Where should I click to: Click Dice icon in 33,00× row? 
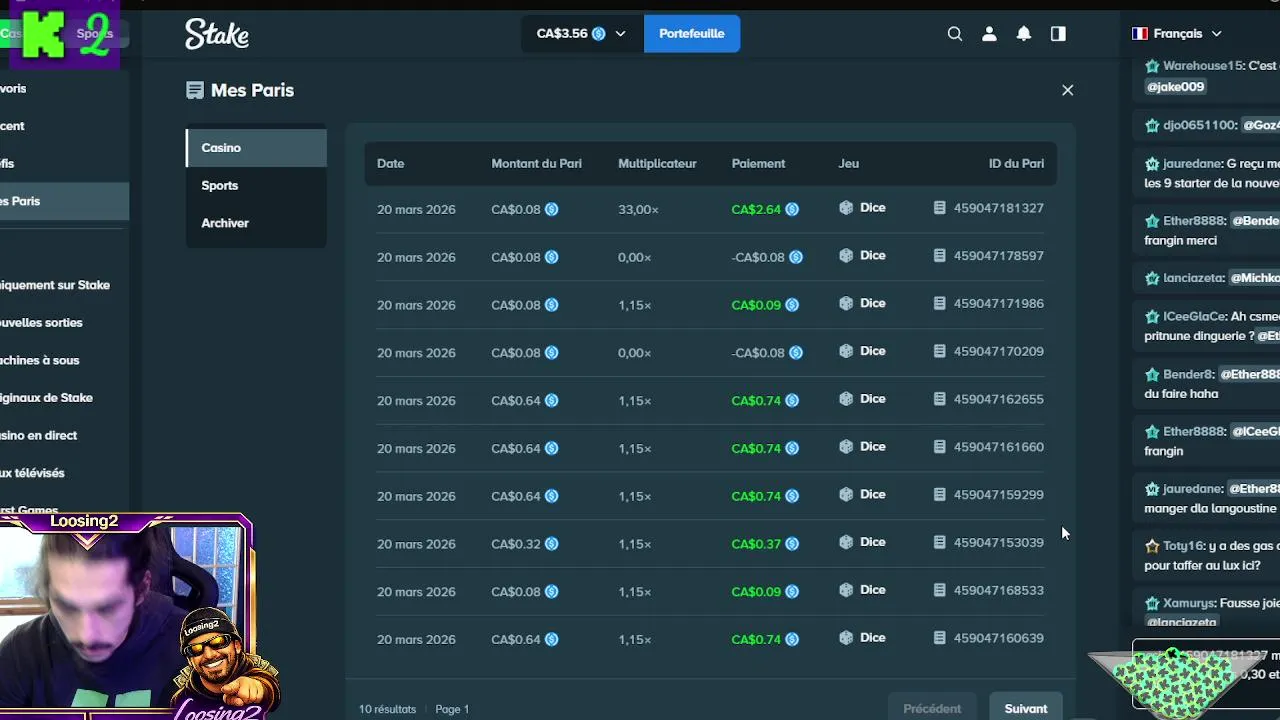click(846, 208)
